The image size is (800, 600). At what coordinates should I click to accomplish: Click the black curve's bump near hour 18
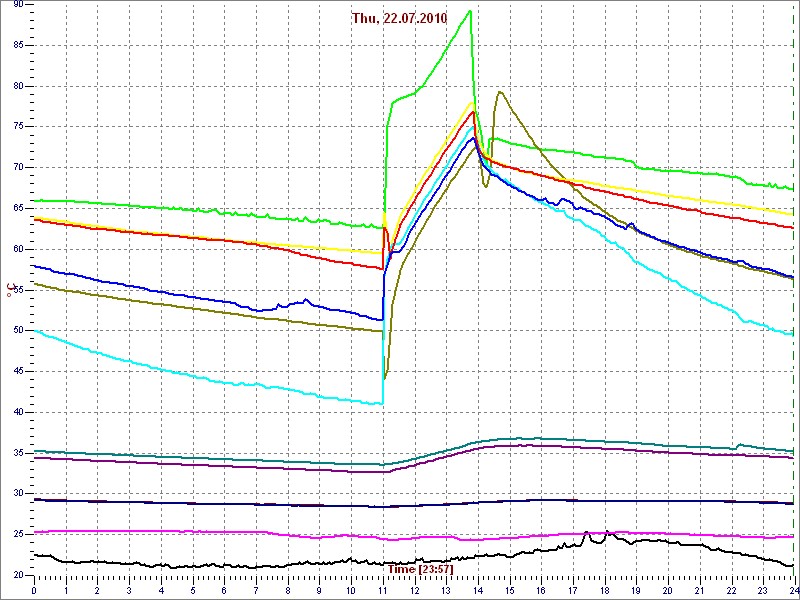pos(606,532)
